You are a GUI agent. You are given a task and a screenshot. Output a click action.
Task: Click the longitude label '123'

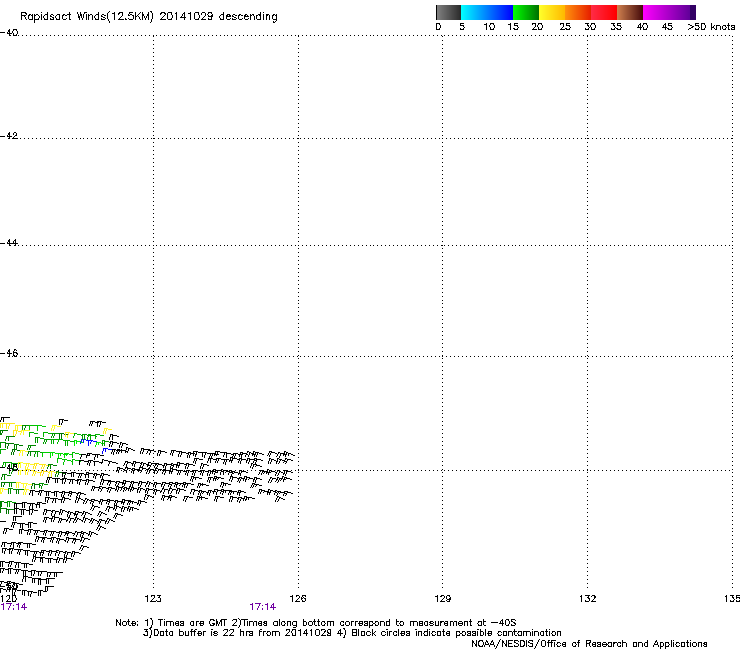point(153,599)
